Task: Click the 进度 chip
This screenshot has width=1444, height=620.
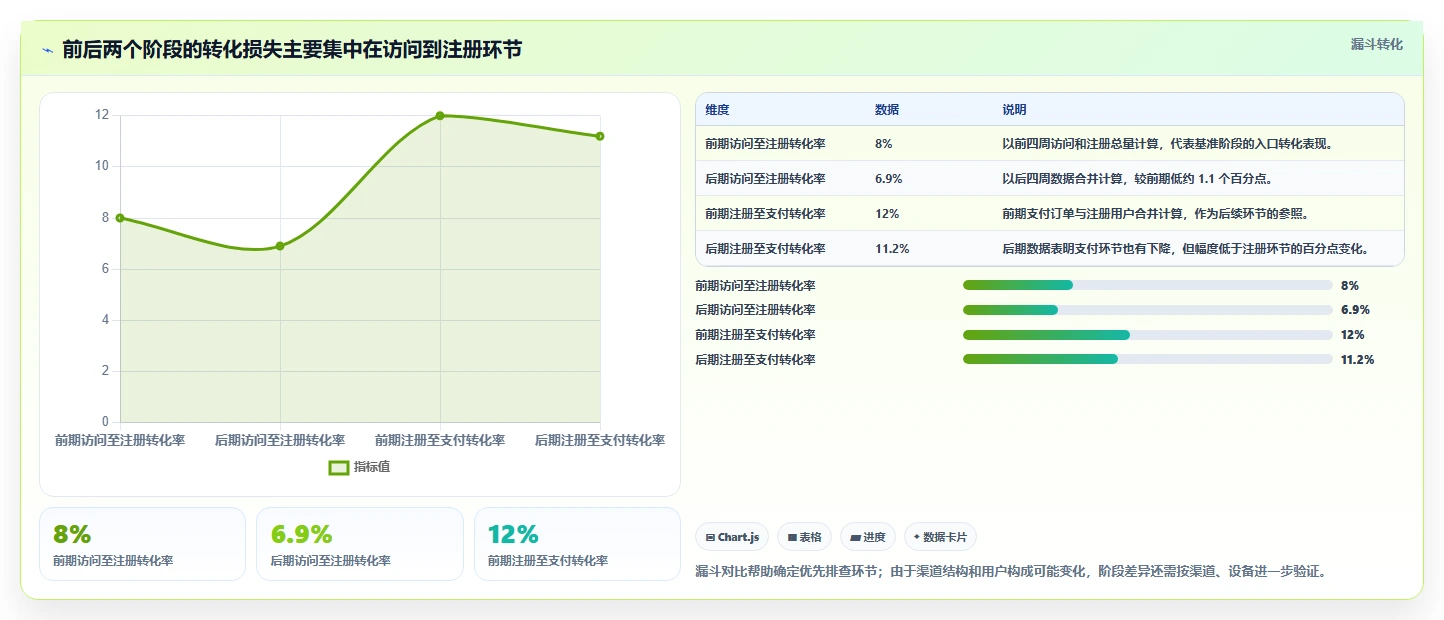Action: click(x=868, y=537)
